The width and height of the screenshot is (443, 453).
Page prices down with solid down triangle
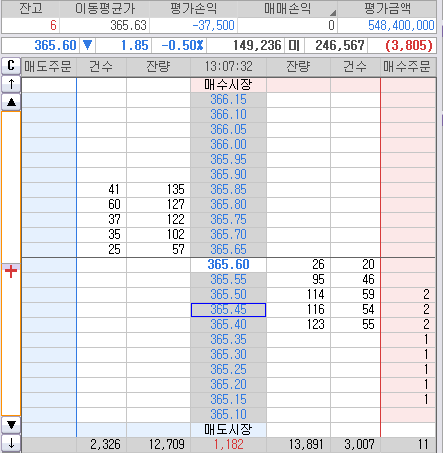click(11, 425)
